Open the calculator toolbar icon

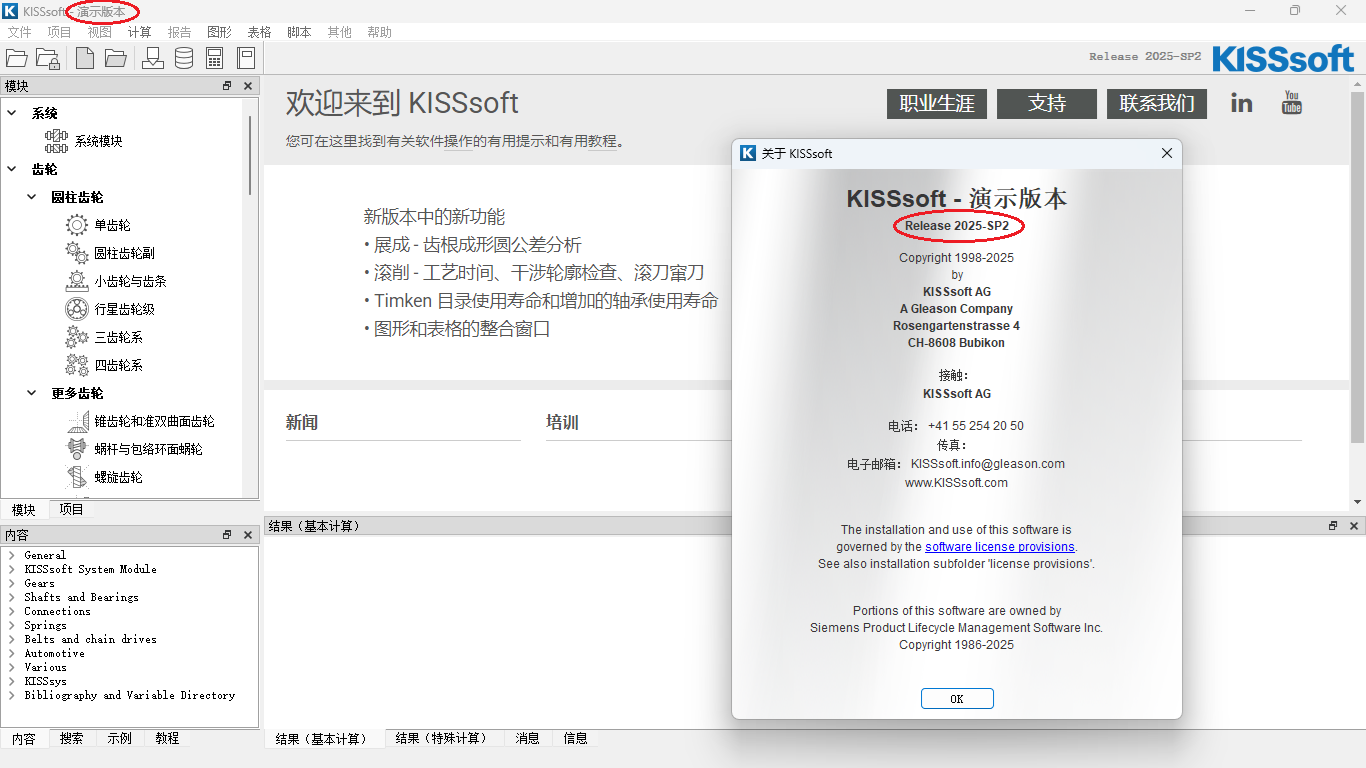pyautogui.click(x=214, y=58)
